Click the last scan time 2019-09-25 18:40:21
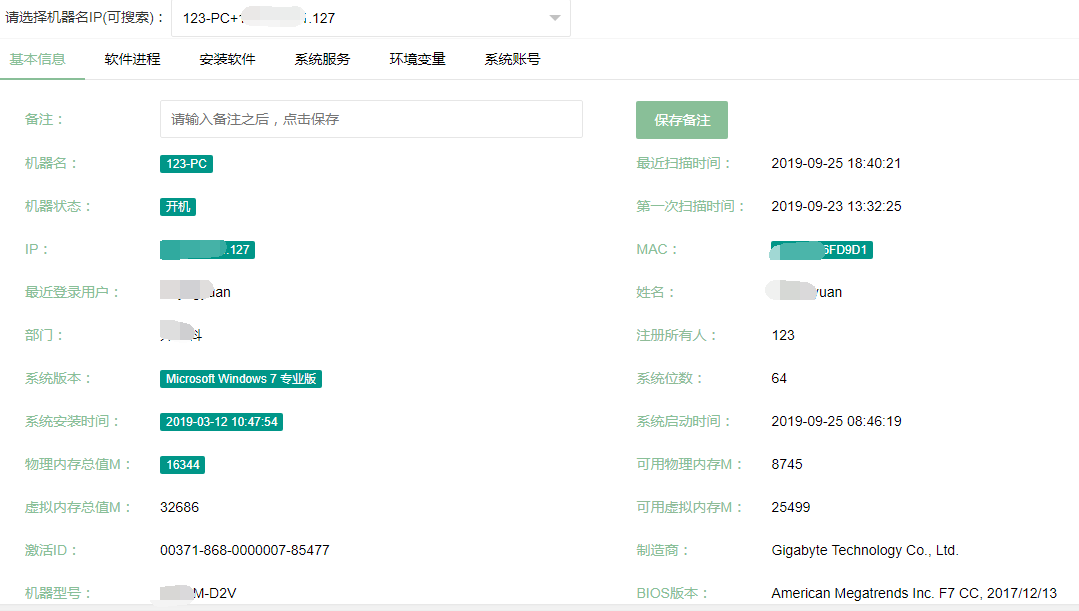The width and height of the screenshot is (1079, 611). click(x=836, y=163)
